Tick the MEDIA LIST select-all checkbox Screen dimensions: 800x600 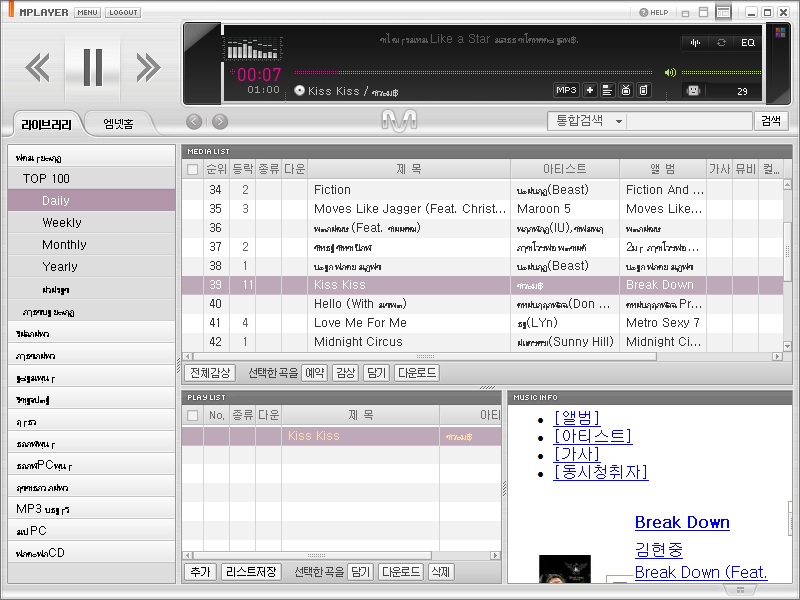[193, 170]
